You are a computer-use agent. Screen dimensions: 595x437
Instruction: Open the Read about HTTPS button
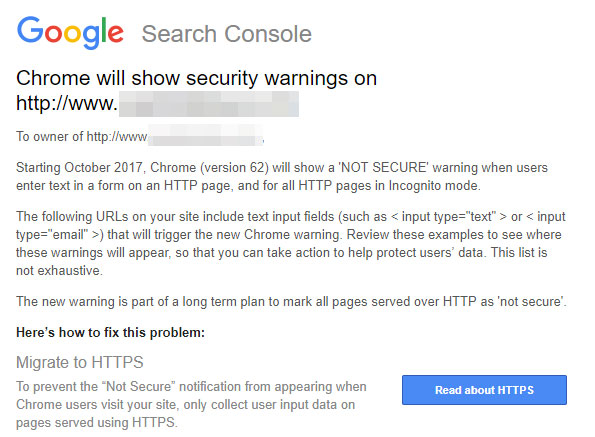pos(484,390)
